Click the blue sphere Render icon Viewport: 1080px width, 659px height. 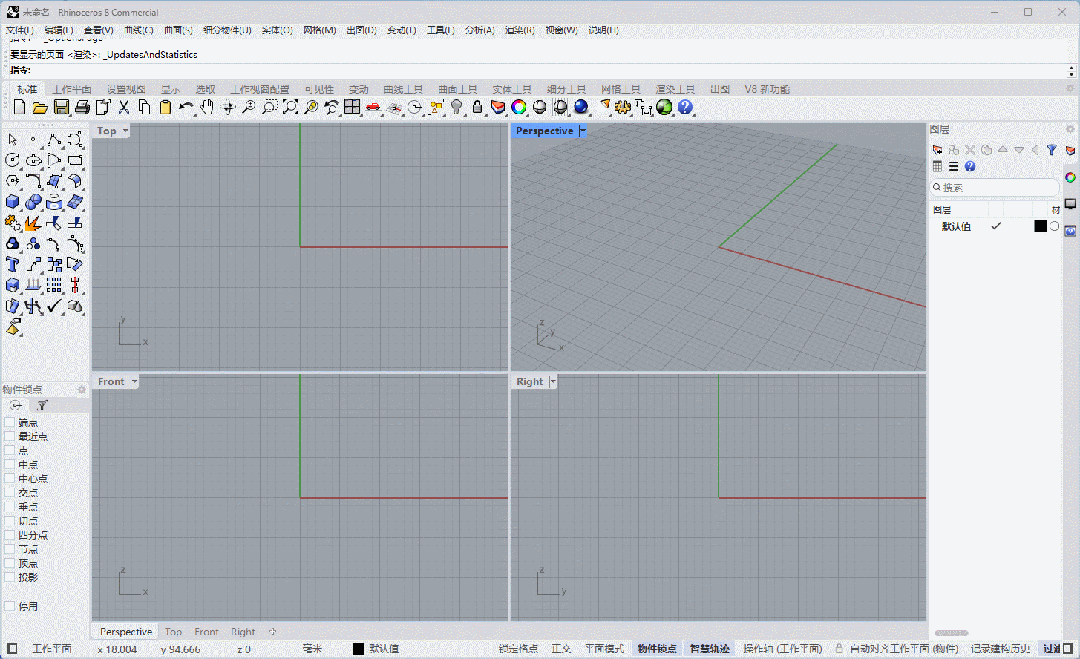point(581,107)
